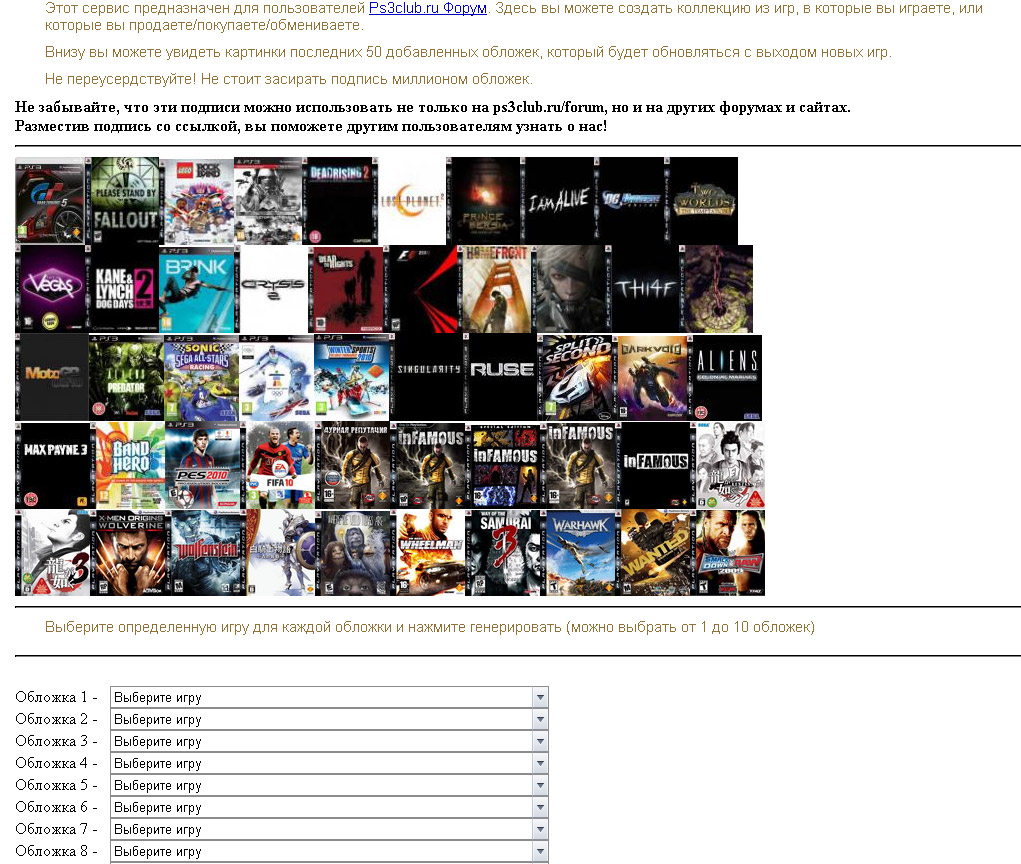Expand the Обложка 5 game selector
Screen dimensions: 1021x864
click(329, 785)
